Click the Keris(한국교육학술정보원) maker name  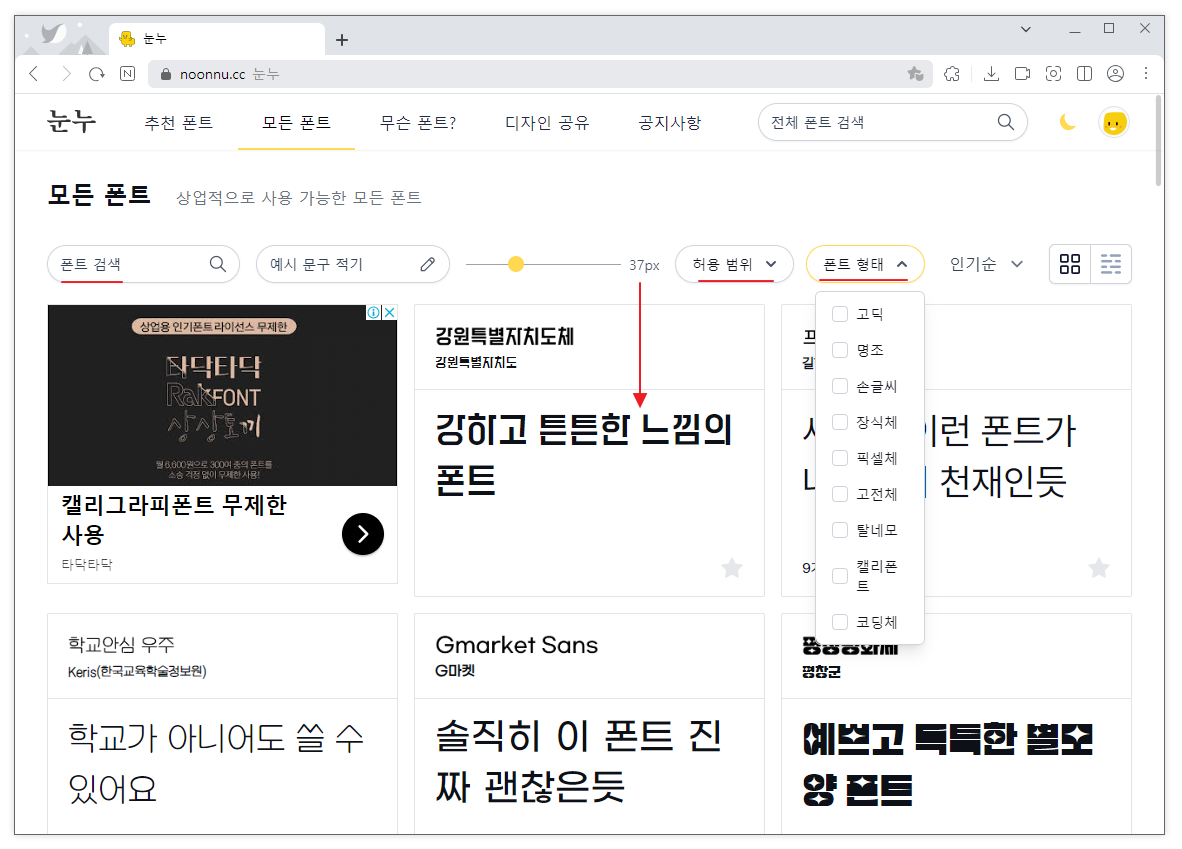(x=136, y=671)
